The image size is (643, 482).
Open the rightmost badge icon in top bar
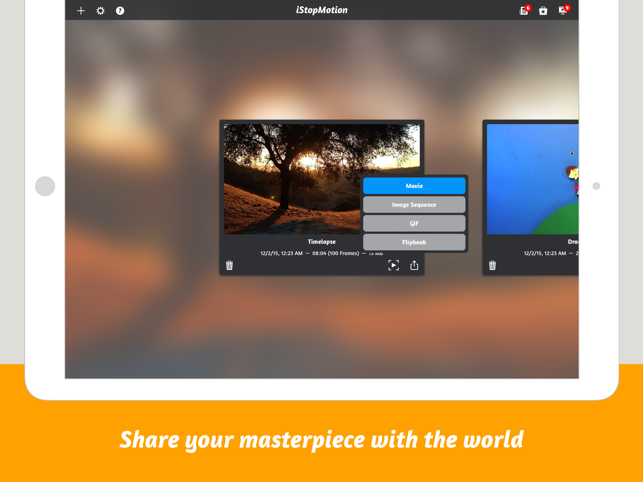pyautogui.click(x=563, y=11)
